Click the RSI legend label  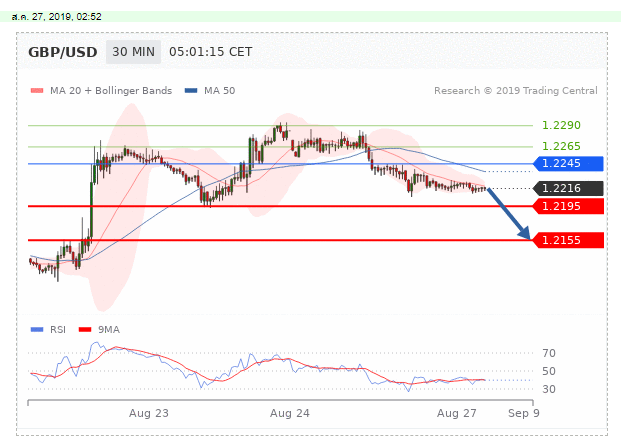(58, 329)
